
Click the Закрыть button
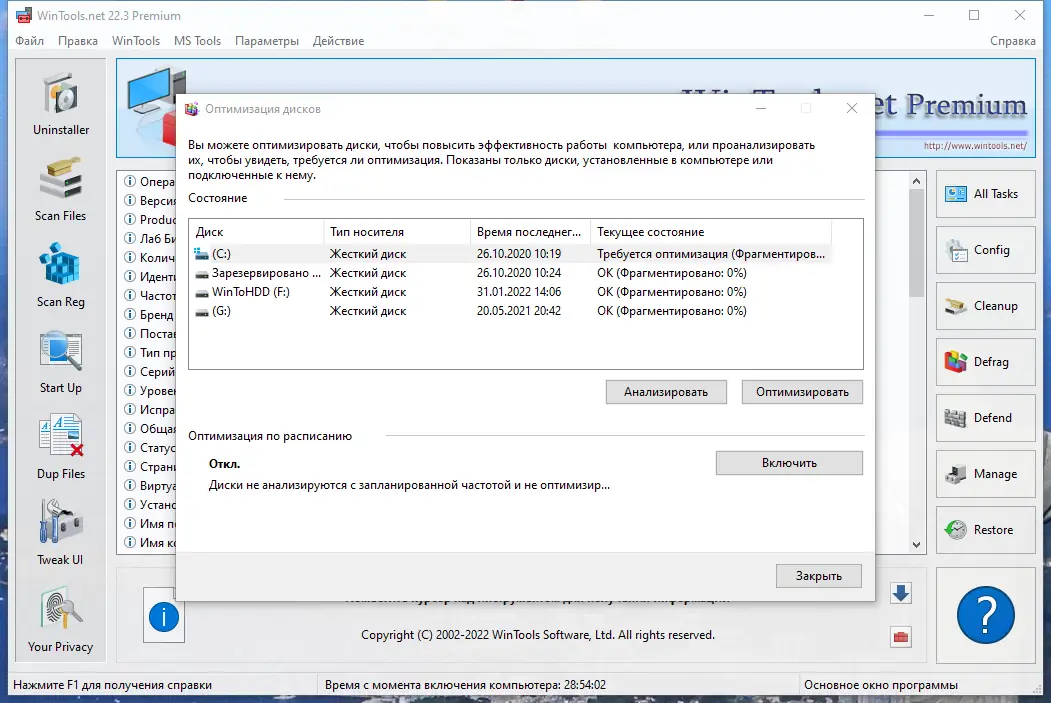(818, 576)
